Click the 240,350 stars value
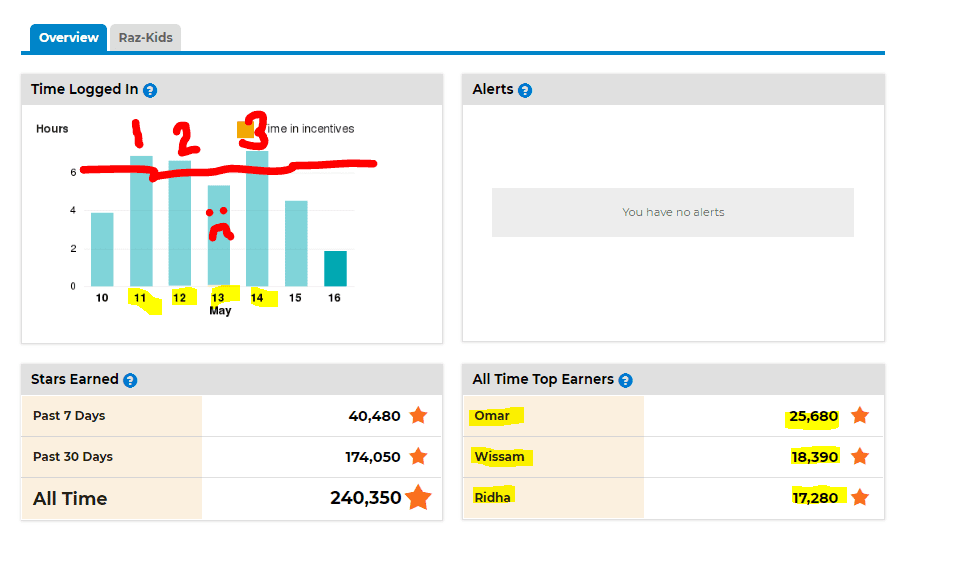965x575 pixels. coord(366,497)
